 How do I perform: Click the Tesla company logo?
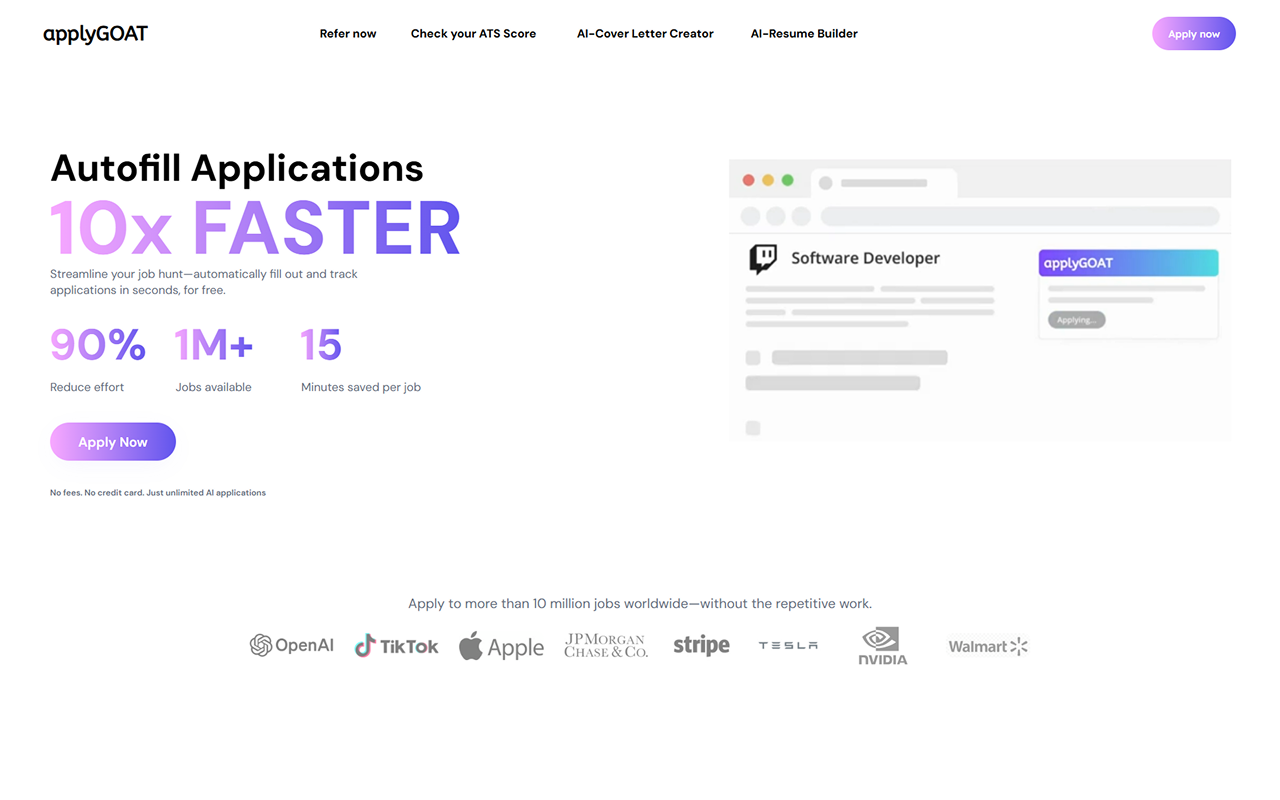(x=788, y=646)
